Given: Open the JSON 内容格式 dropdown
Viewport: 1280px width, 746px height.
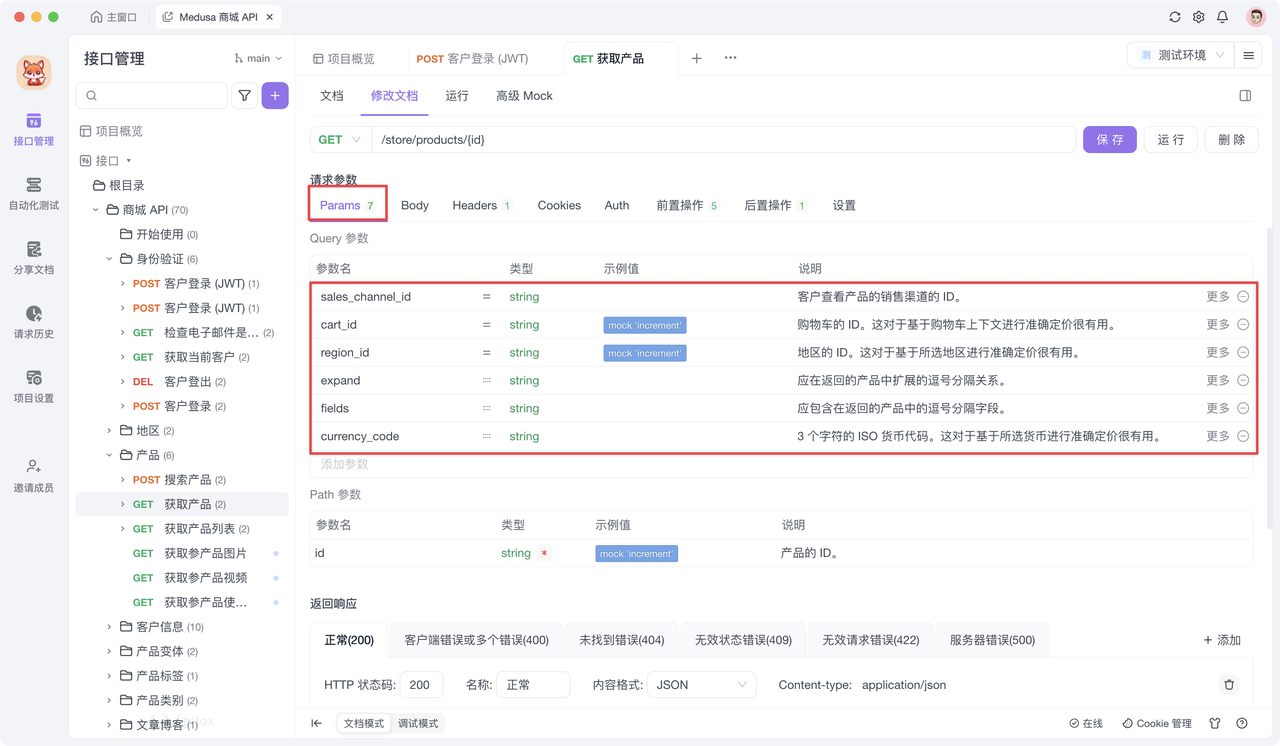Looking at the screenshot, I should 700,685.
